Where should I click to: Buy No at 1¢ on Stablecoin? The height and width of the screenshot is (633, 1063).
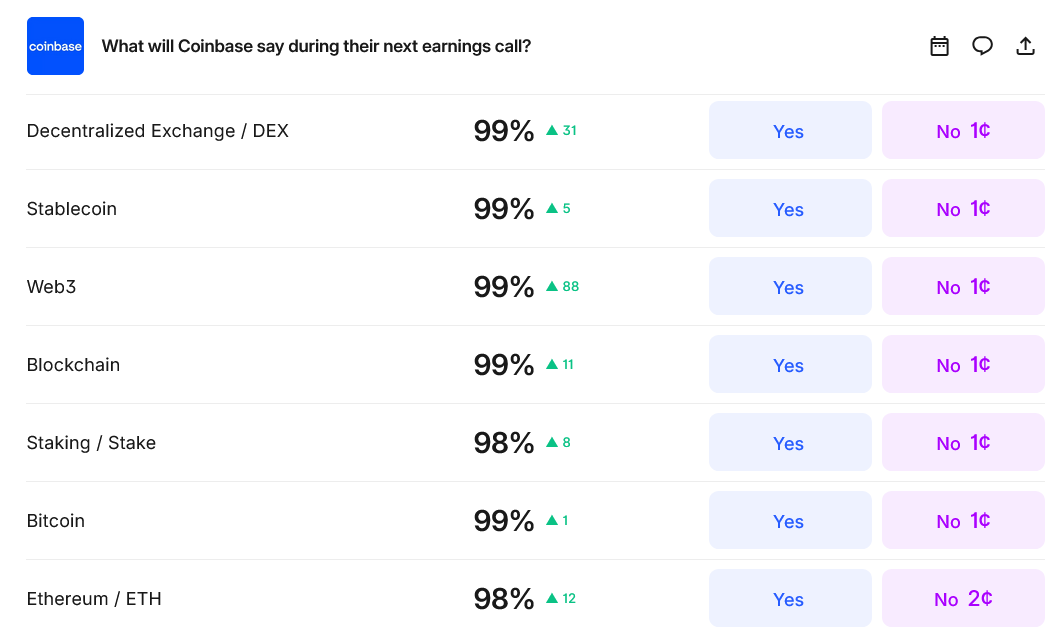click(962, 208)
